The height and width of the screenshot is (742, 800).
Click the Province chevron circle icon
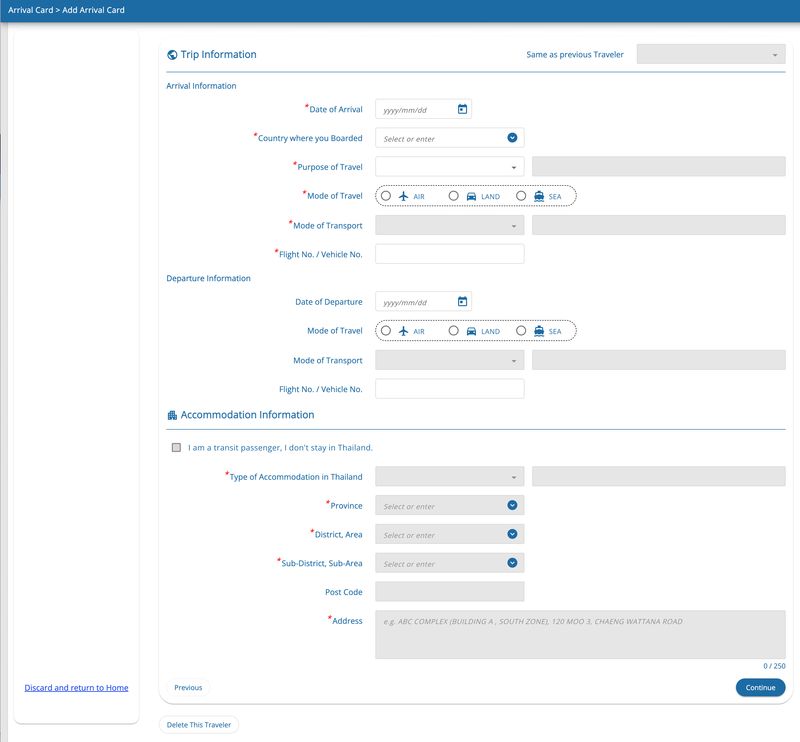pyautogui.click(x=512, y=506)
